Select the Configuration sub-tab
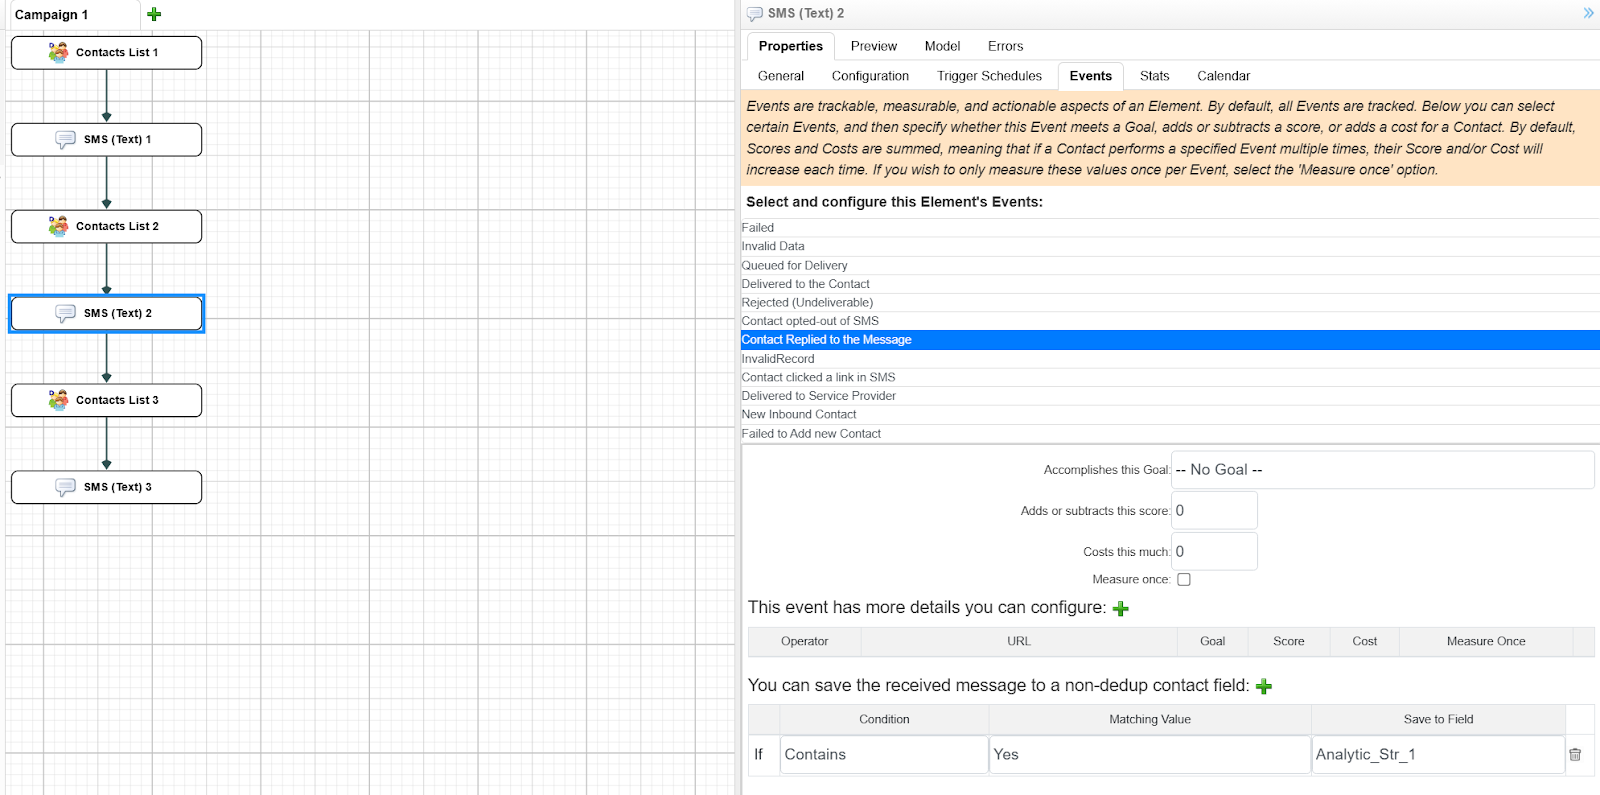Viewport: 1600px width, 795px height. point(870,76)
